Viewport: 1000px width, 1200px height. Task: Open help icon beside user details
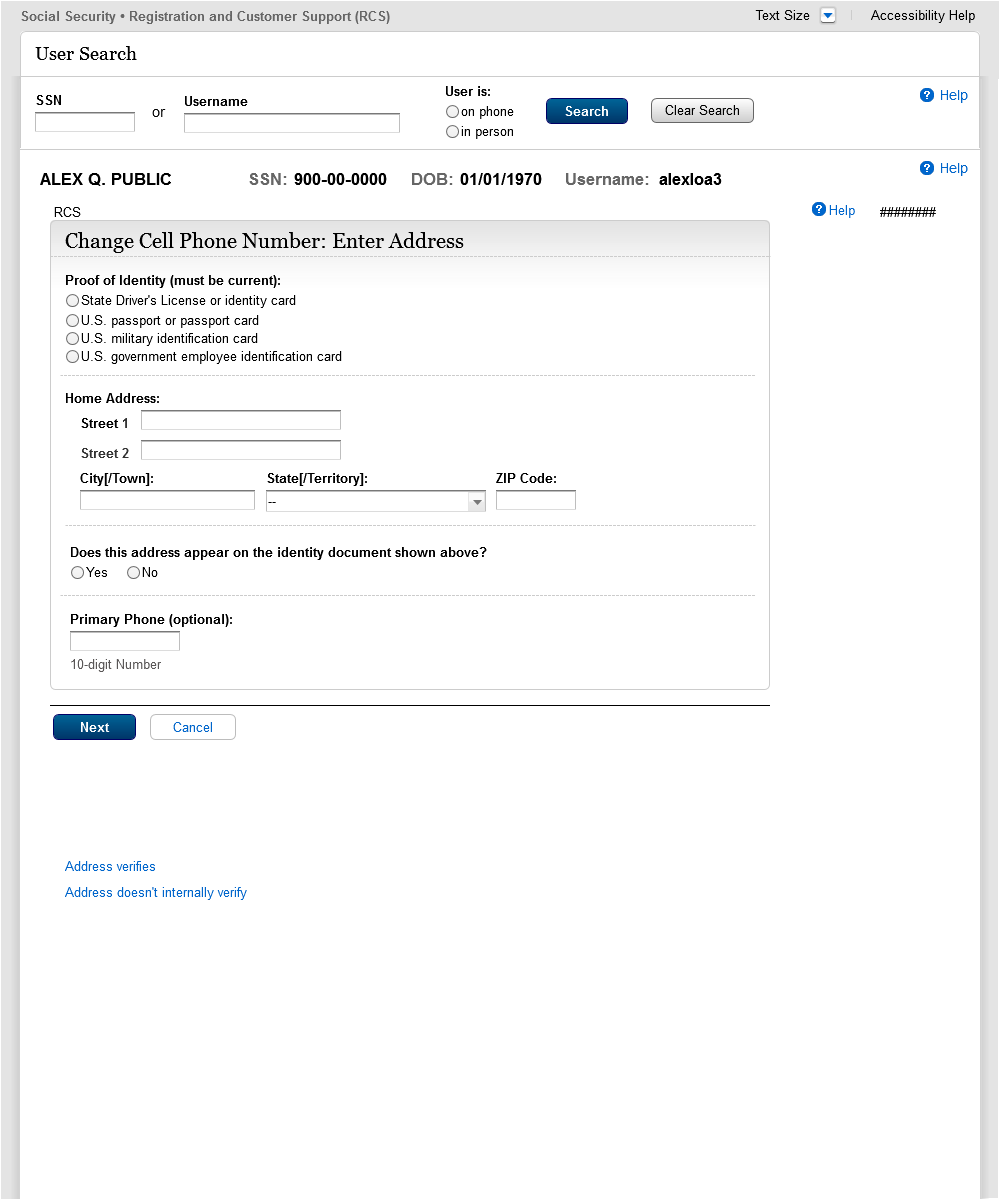point(927,168)
